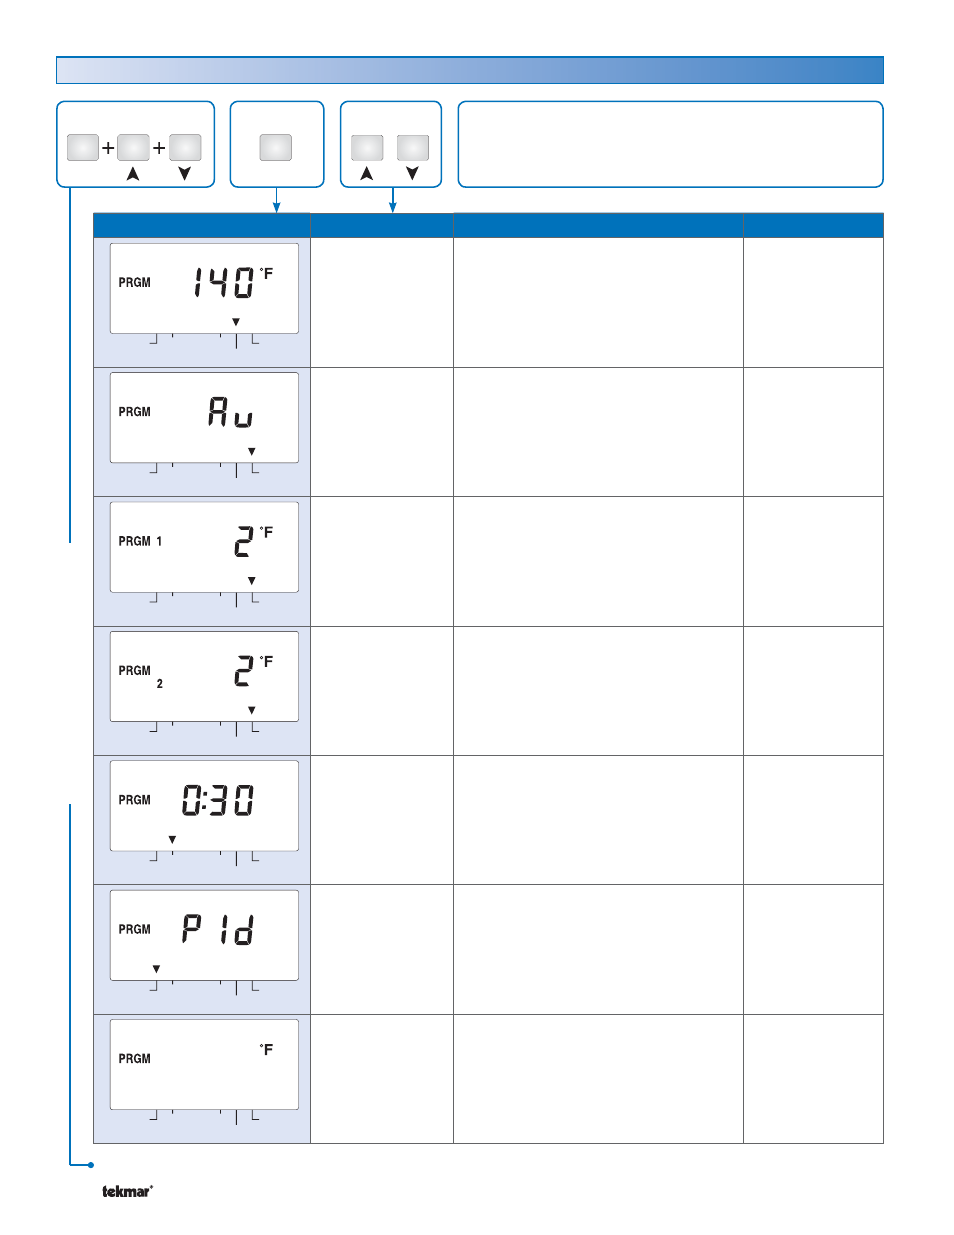Click the first plus sign between the combination buttons
The width and height of the screenshot is (954, 1235).
[x=108, y=148]
